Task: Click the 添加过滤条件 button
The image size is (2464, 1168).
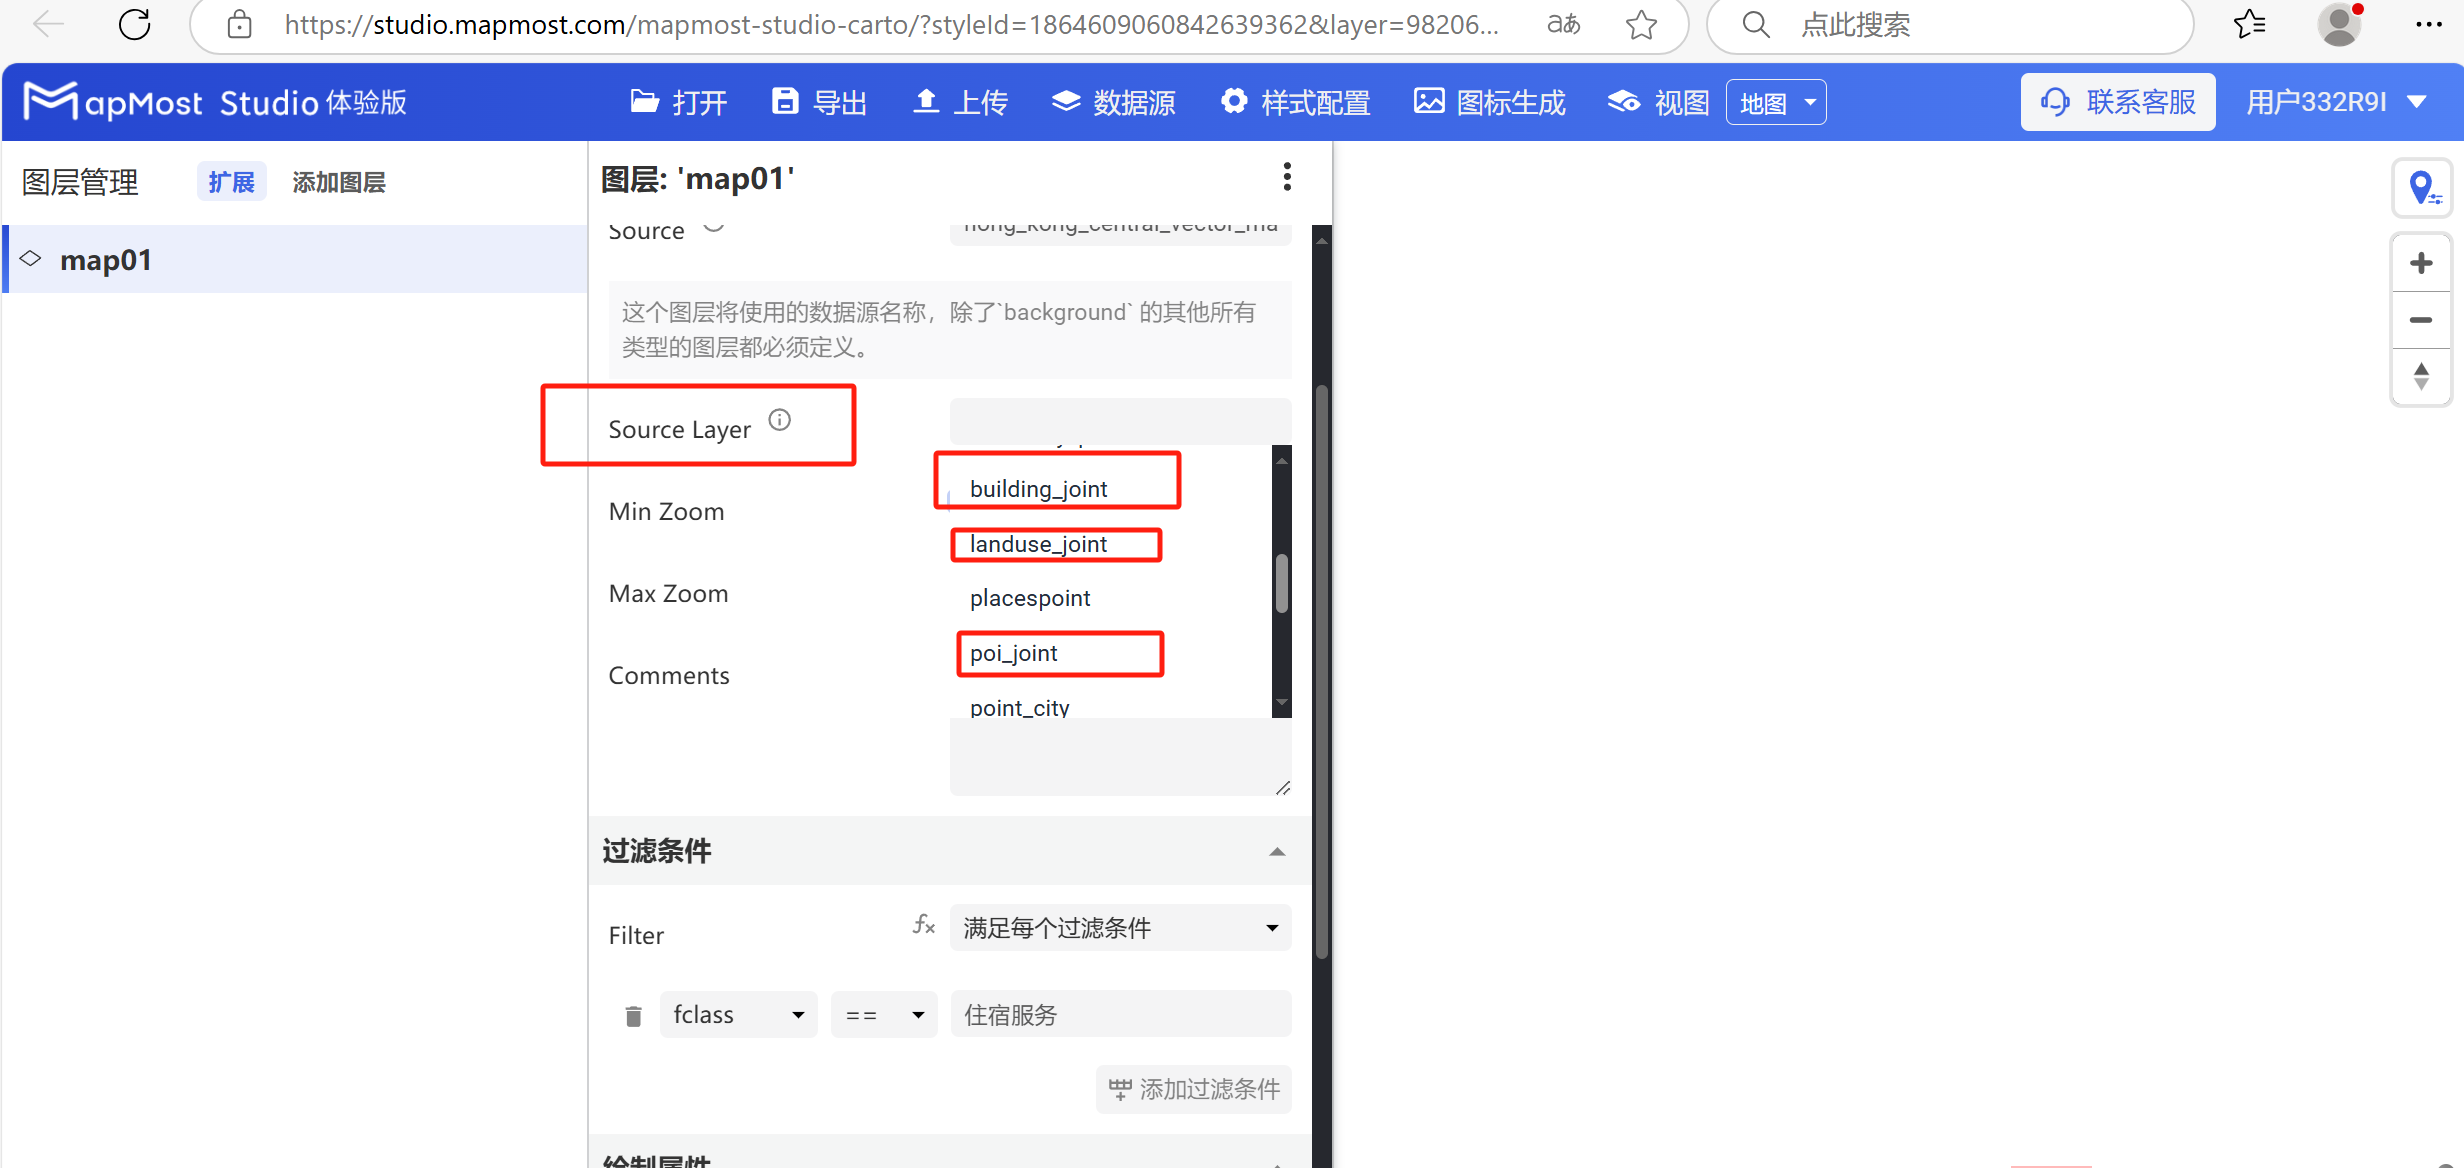Action: [x=1193, y=1089]
